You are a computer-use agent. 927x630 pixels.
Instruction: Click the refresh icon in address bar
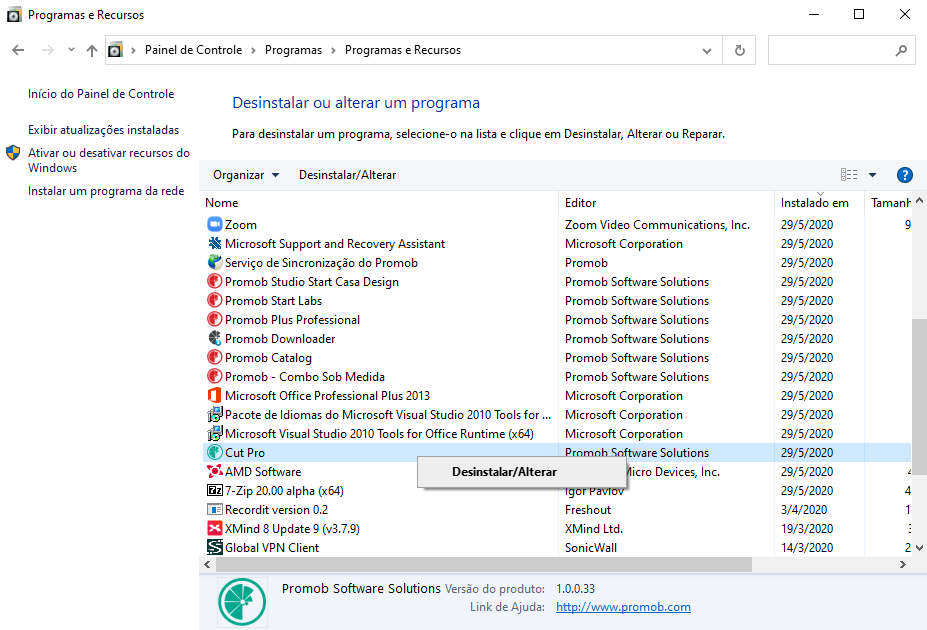pyautogui.click(x=740, y=50)
